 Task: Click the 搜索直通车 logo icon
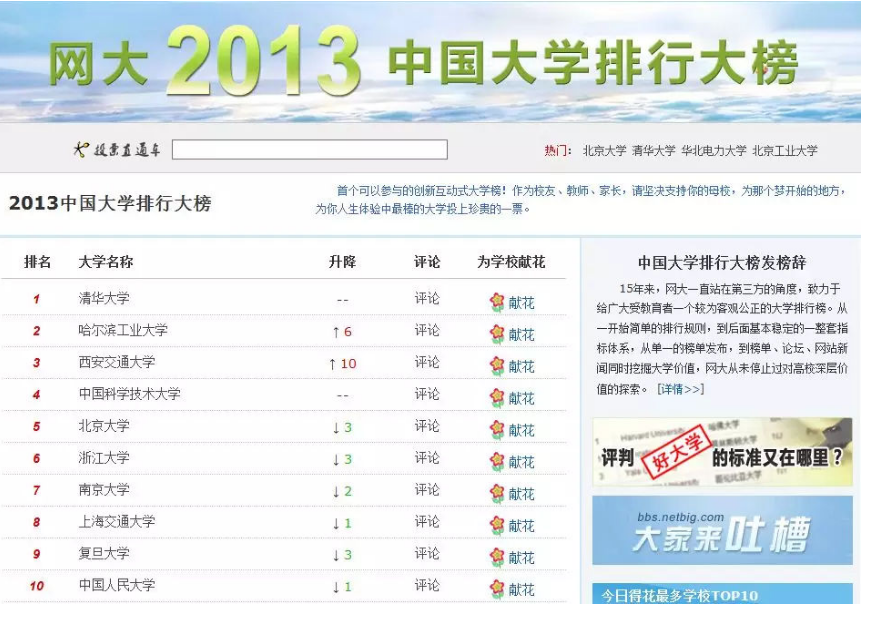click(x=81, y=150)
